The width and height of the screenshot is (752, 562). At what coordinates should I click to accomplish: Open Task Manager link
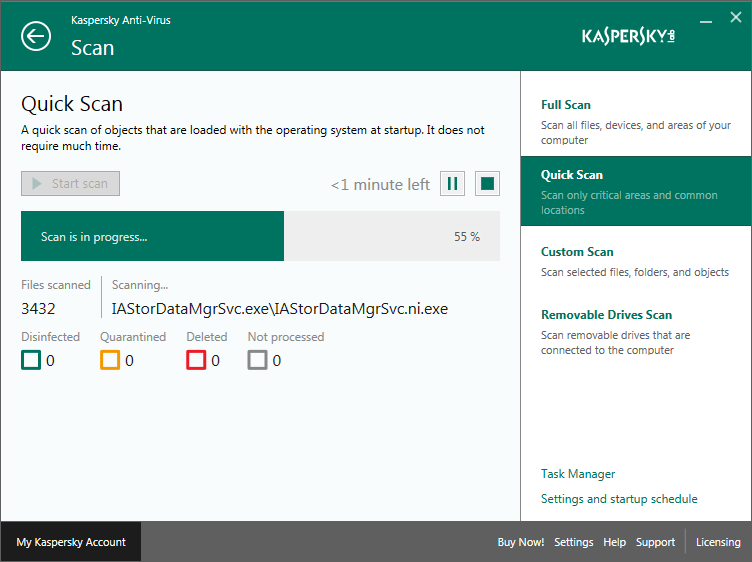(578, 474)
